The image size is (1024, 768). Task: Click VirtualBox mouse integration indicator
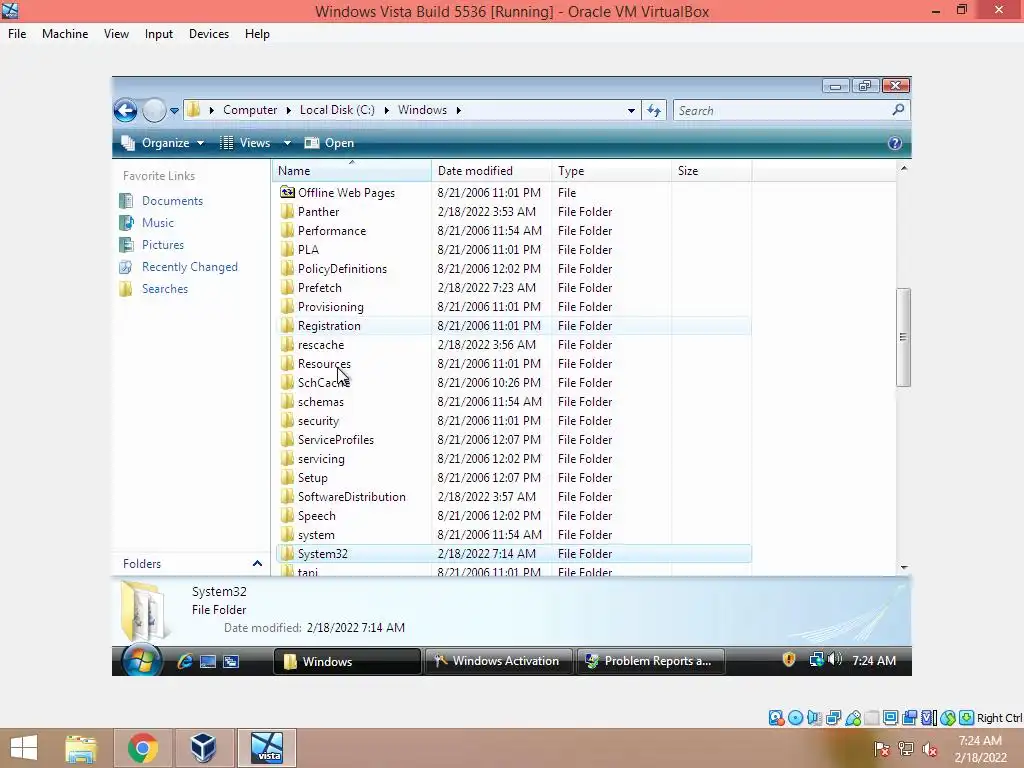point(948,718)
